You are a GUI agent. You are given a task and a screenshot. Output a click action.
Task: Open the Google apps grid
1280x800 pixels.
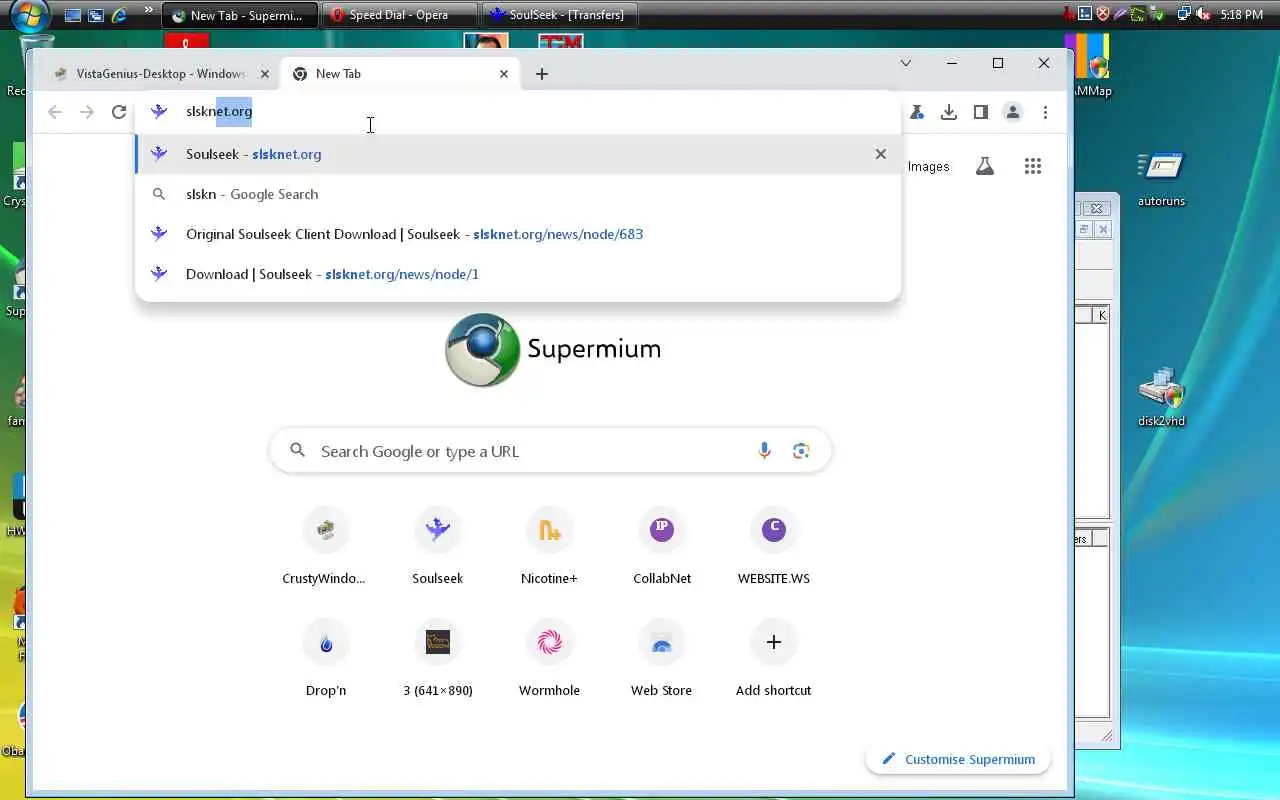pos(1033,167)
